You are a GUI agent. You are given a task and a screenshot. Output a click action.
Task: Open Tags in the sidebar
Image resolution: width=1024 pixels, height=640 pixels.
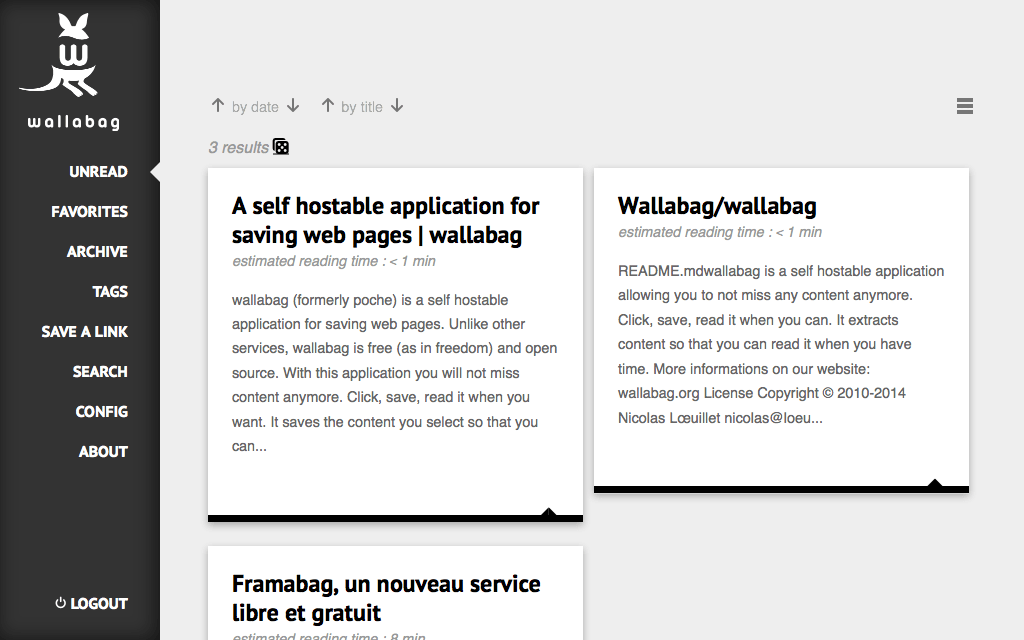(110, 292)
